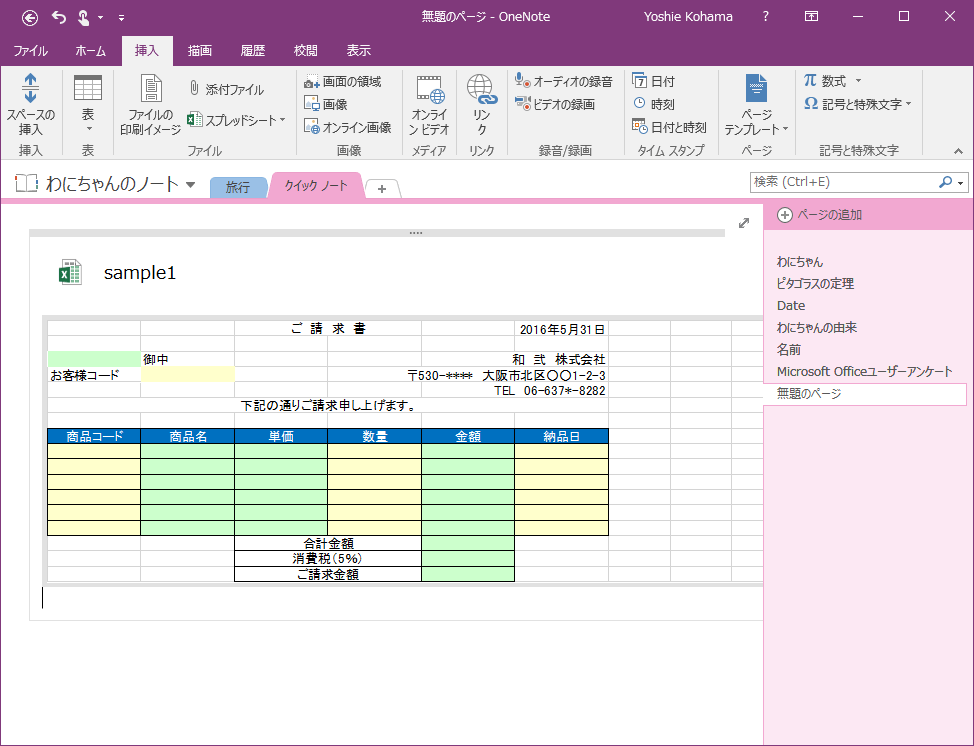Click ページの追加 button
Viewport: 974px width, 746px height.
click(x=819, y=215)
